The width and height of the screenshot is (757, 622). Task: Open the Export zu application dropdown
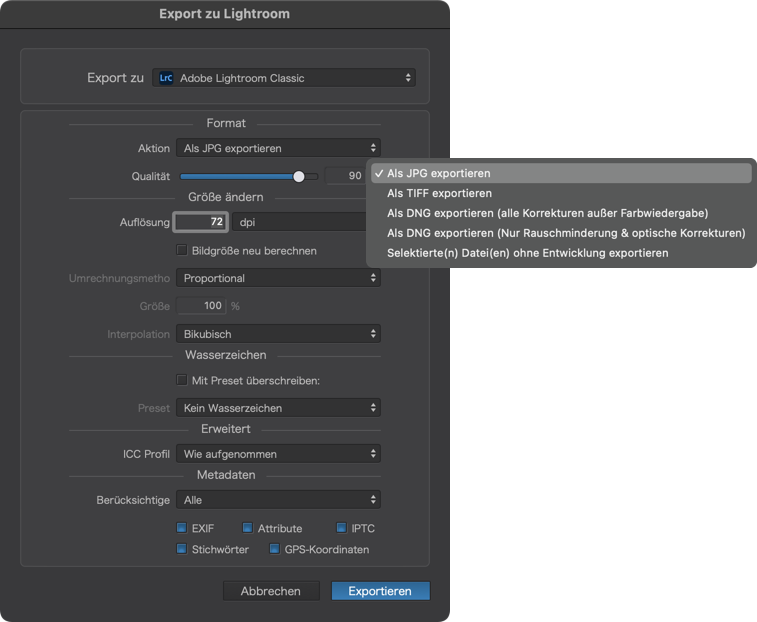284,78
